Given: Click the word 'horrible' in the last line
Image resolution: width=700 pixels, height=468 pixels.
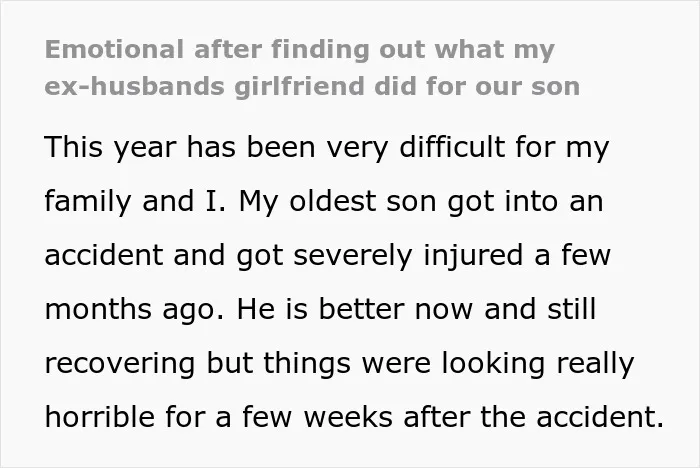Looking at the screenshot, I should pos(100,417).
